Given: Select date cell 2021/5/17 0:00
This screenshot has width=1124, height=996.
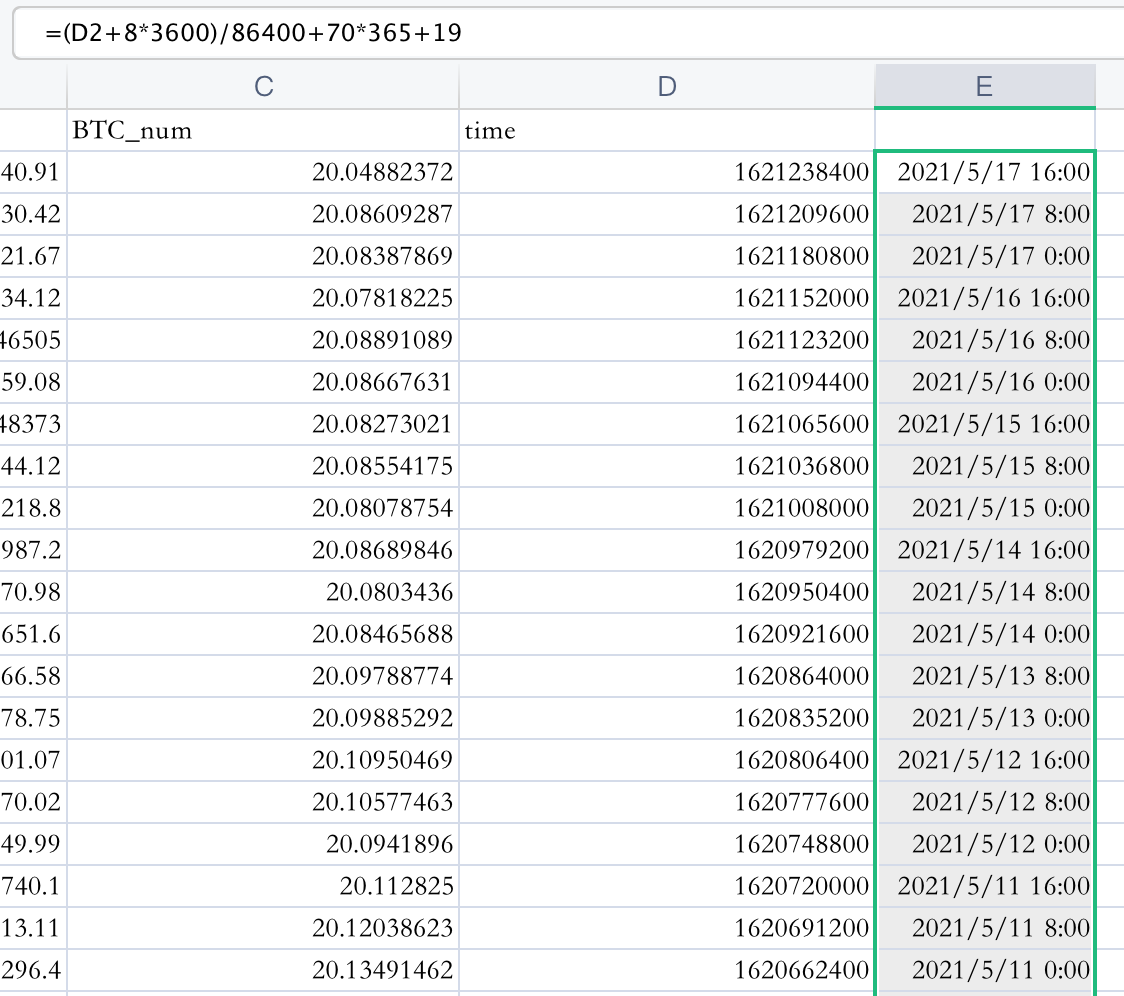Looking at the screenshot, I should 985,256.
